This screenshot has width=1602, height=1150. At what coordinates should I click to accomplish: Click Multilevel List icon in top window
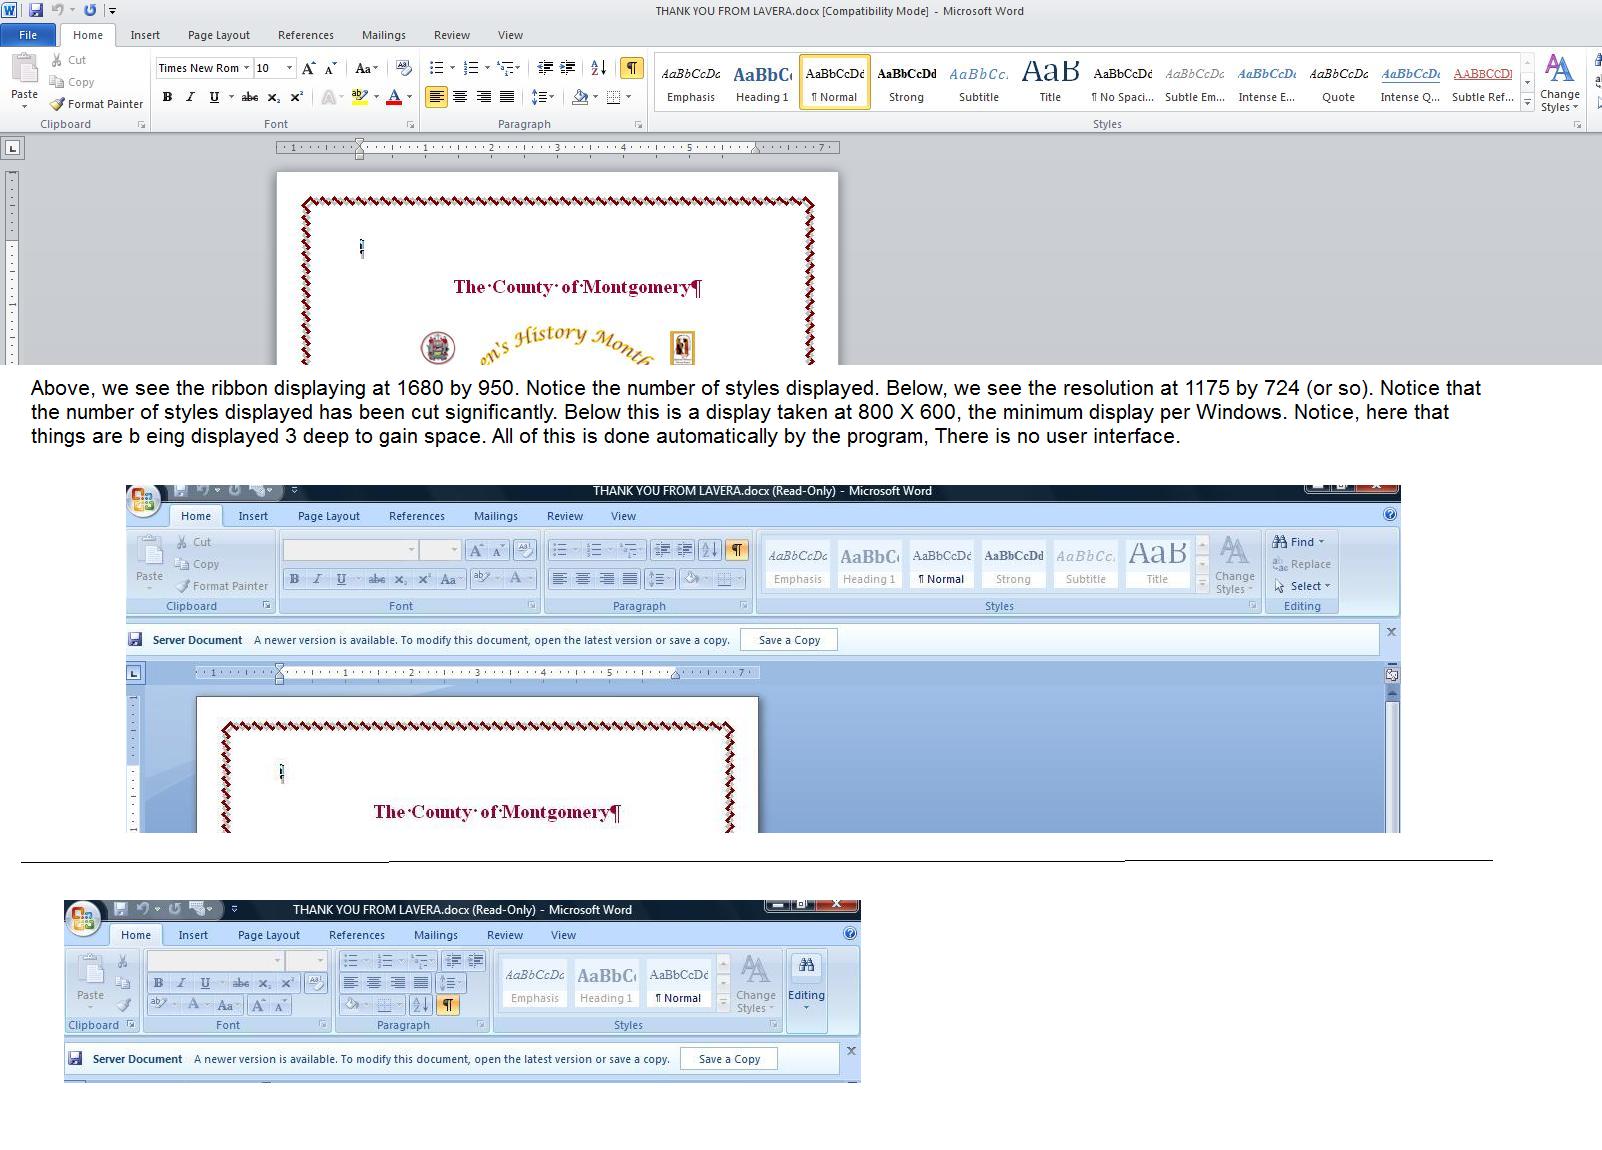[x=506, y=68]
